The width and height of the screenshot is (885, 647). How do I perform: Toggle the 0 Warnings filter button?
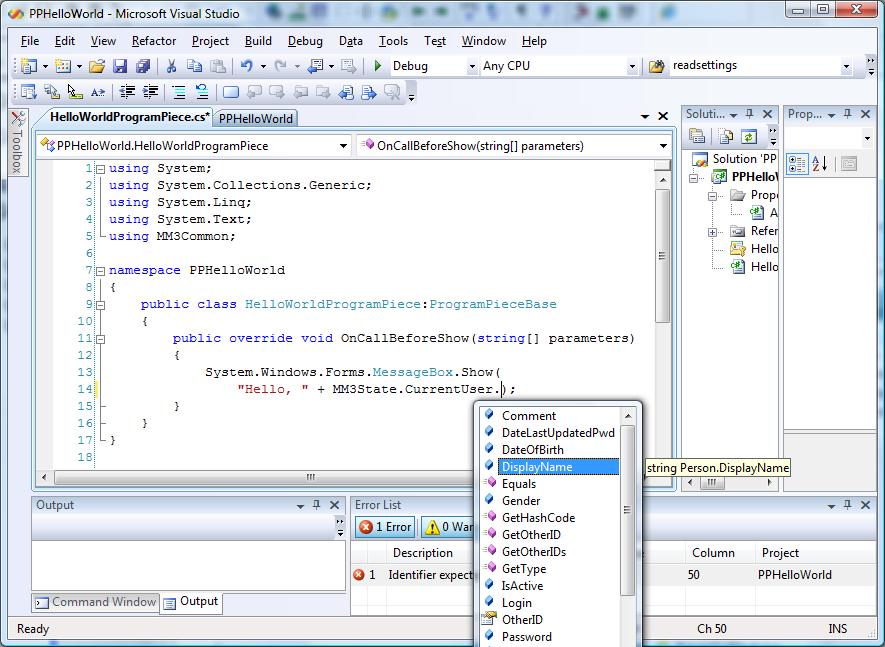pyautogui.click(x=449, y=527)
